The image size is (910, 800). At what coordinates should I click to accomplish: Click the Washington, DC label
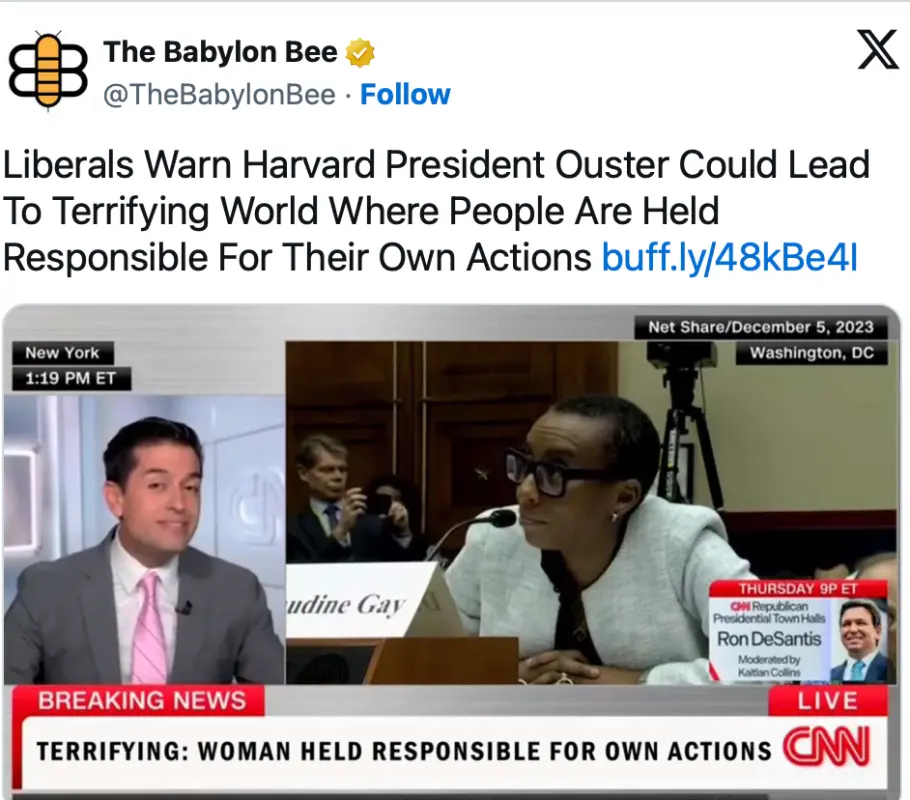(811, 353)
